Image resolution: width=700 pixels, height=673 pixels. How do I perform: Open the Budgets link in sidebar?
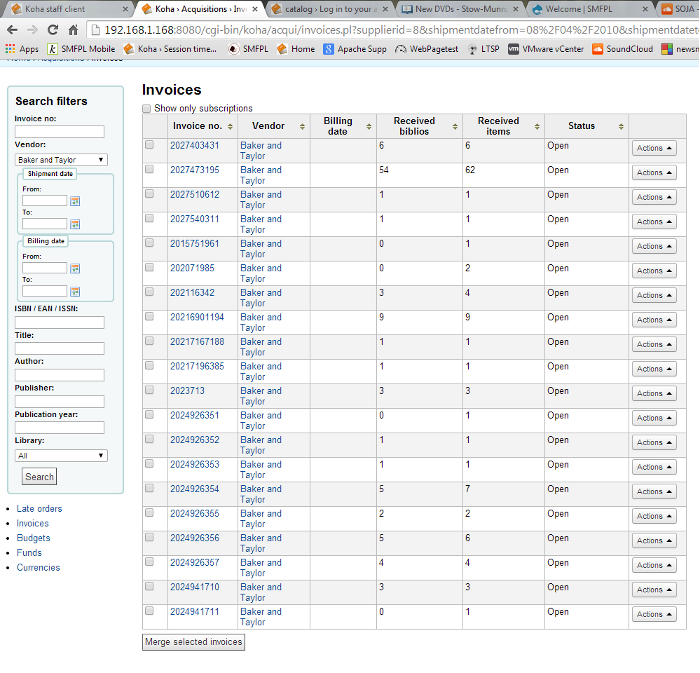pos(33,538)
